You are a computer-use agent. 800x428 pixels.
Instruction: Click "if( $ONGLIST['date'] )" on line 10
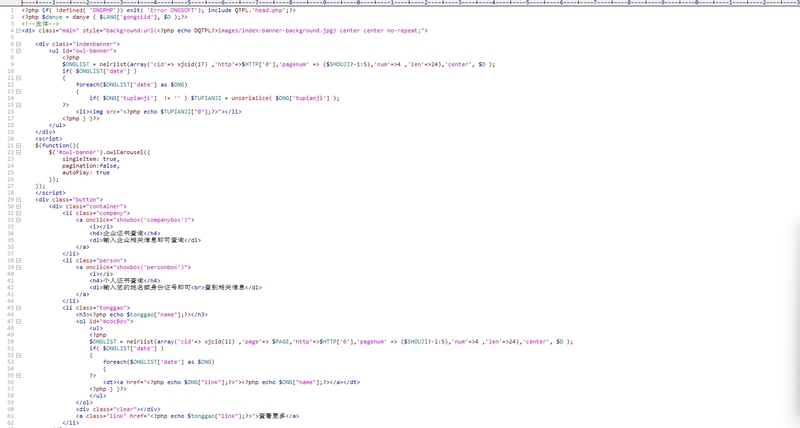coord(99,71)
